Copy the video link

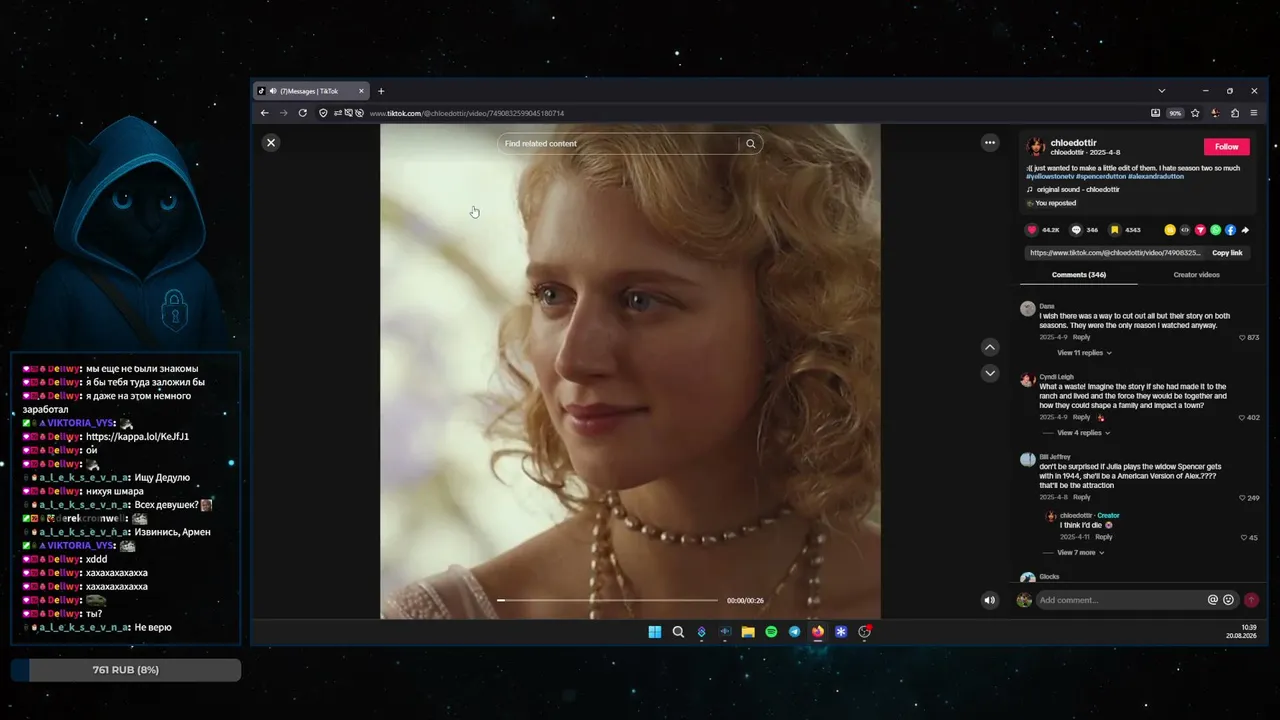click(1227, 253)
